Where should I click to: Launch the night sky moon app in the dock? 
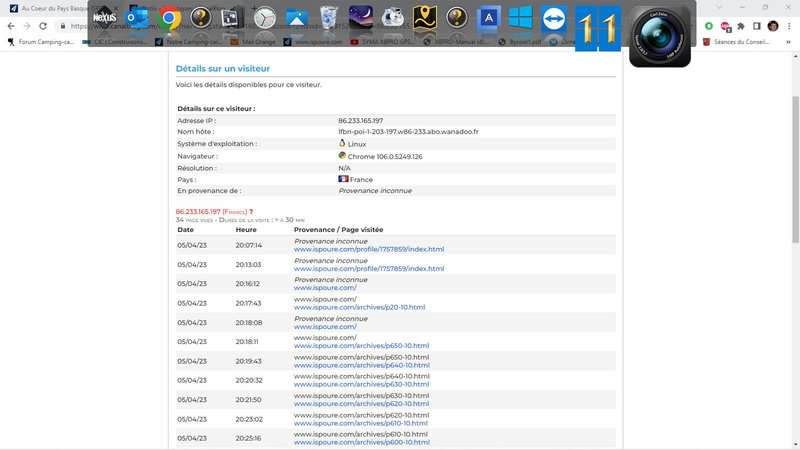(x=361, y=18)
